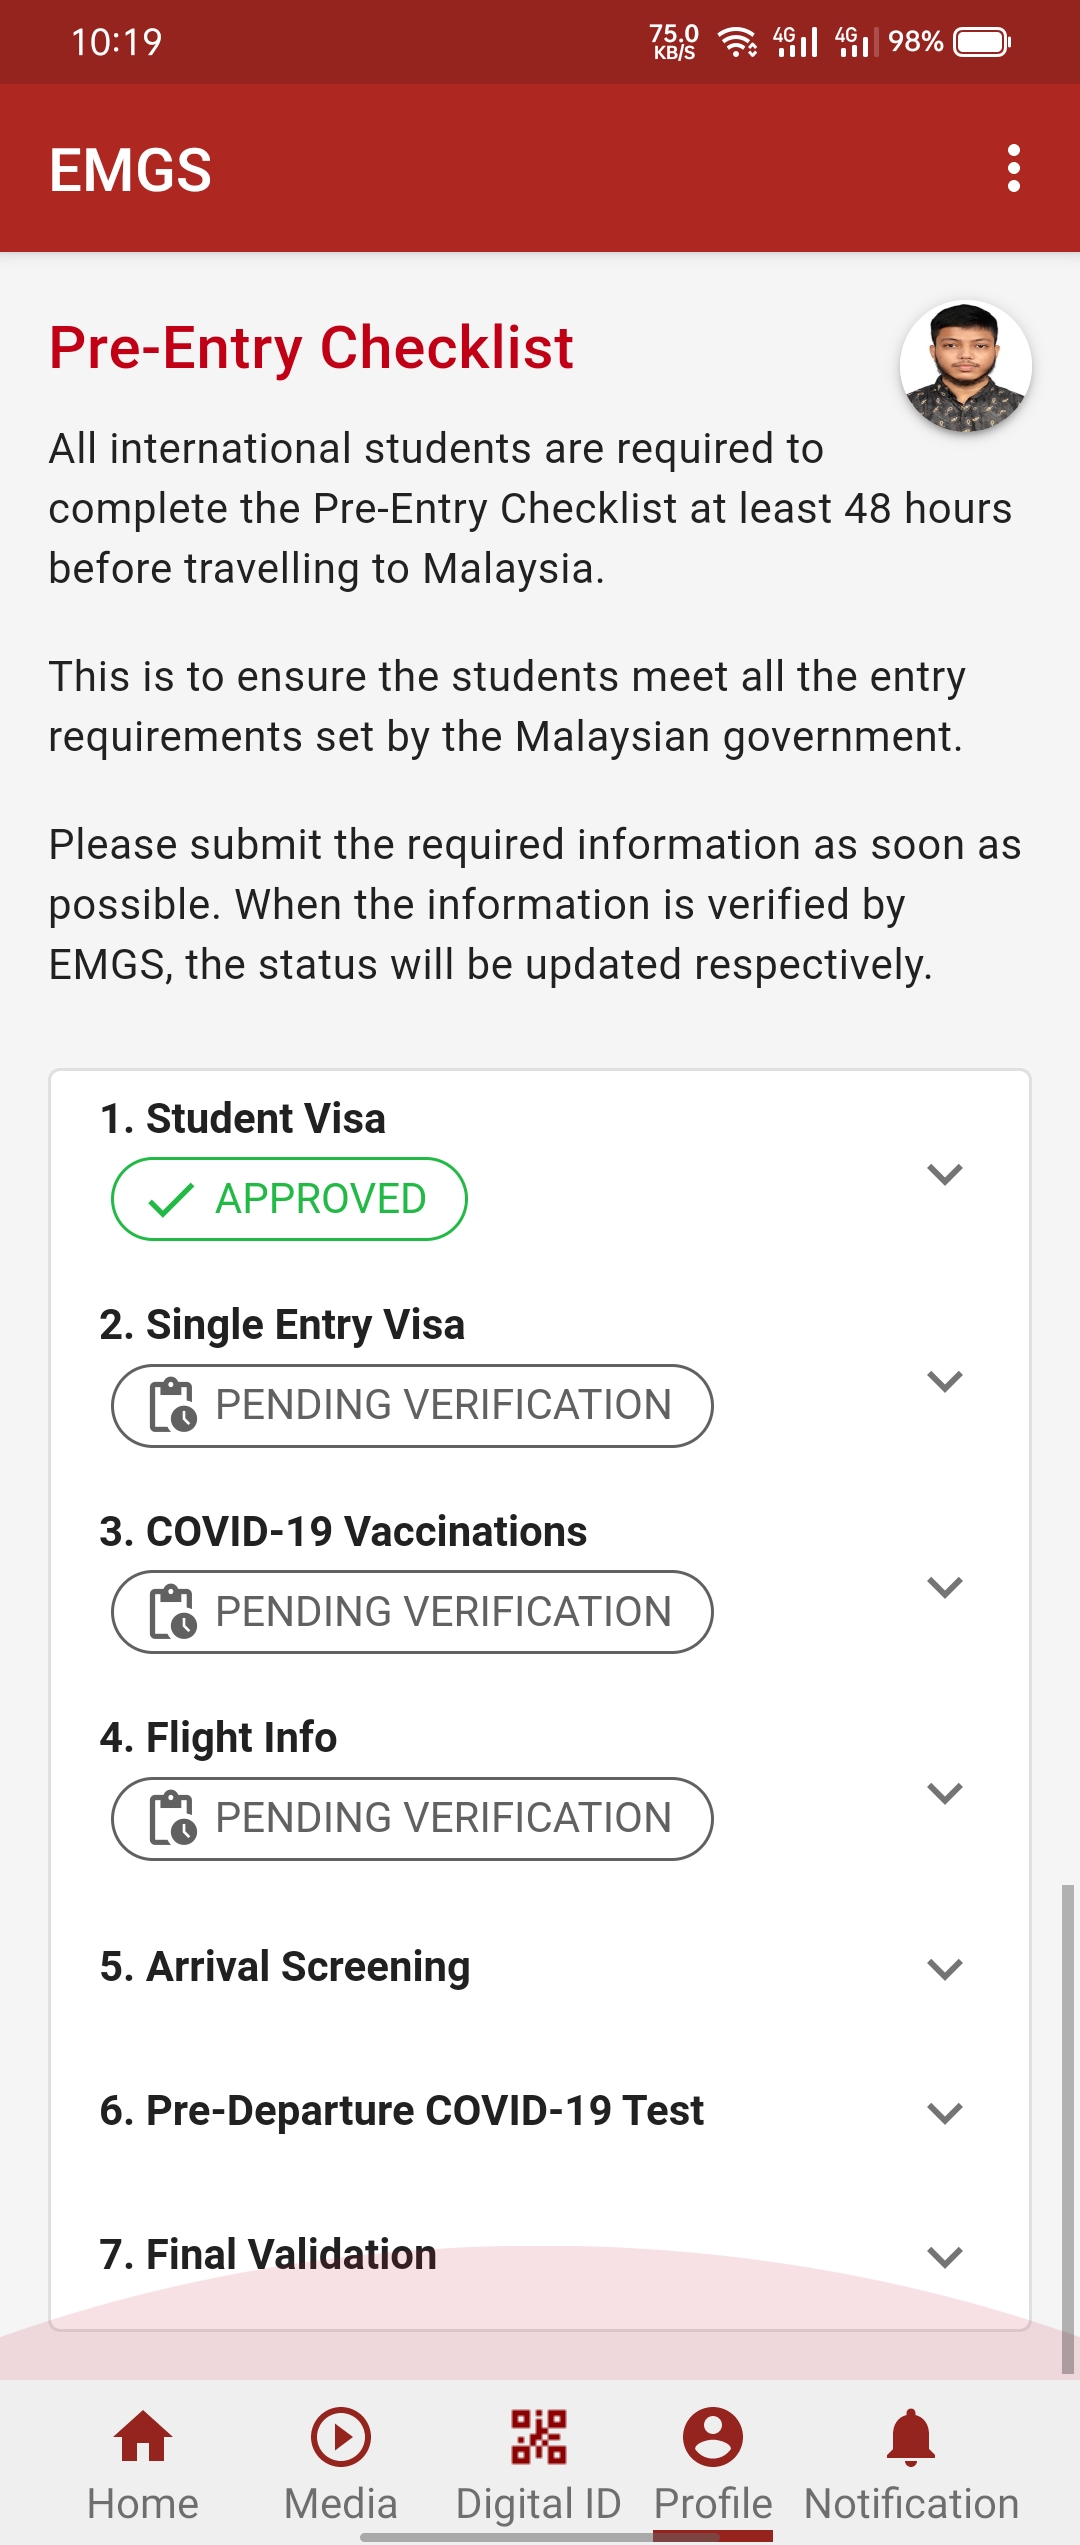Tap the Profile person icon
Image resolution: width=1080 pixels, height=2545 pixels.
coord(713,2436)
